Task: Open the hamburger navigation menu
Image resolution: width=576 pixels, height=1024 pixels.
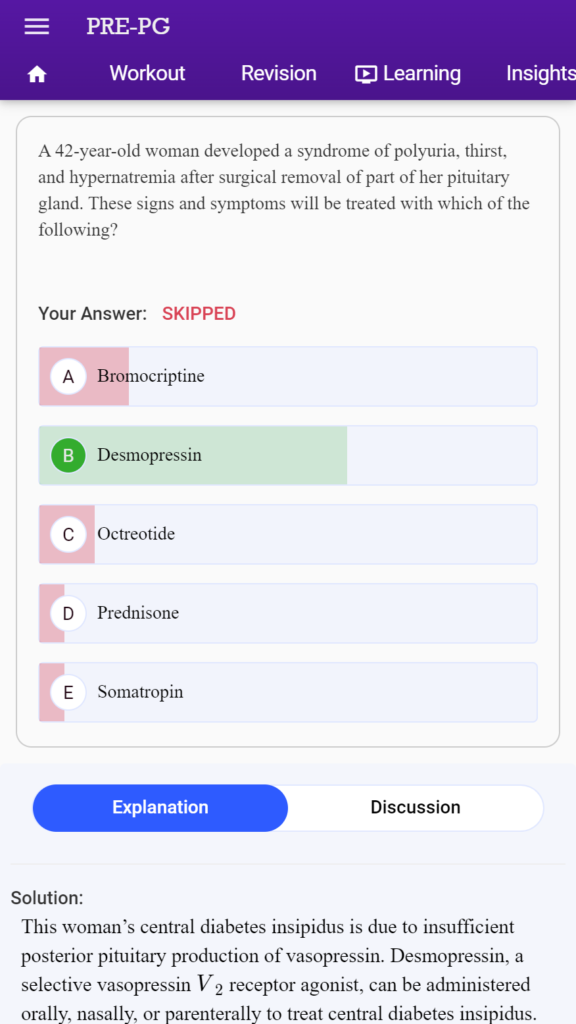Action: point(37,26)
